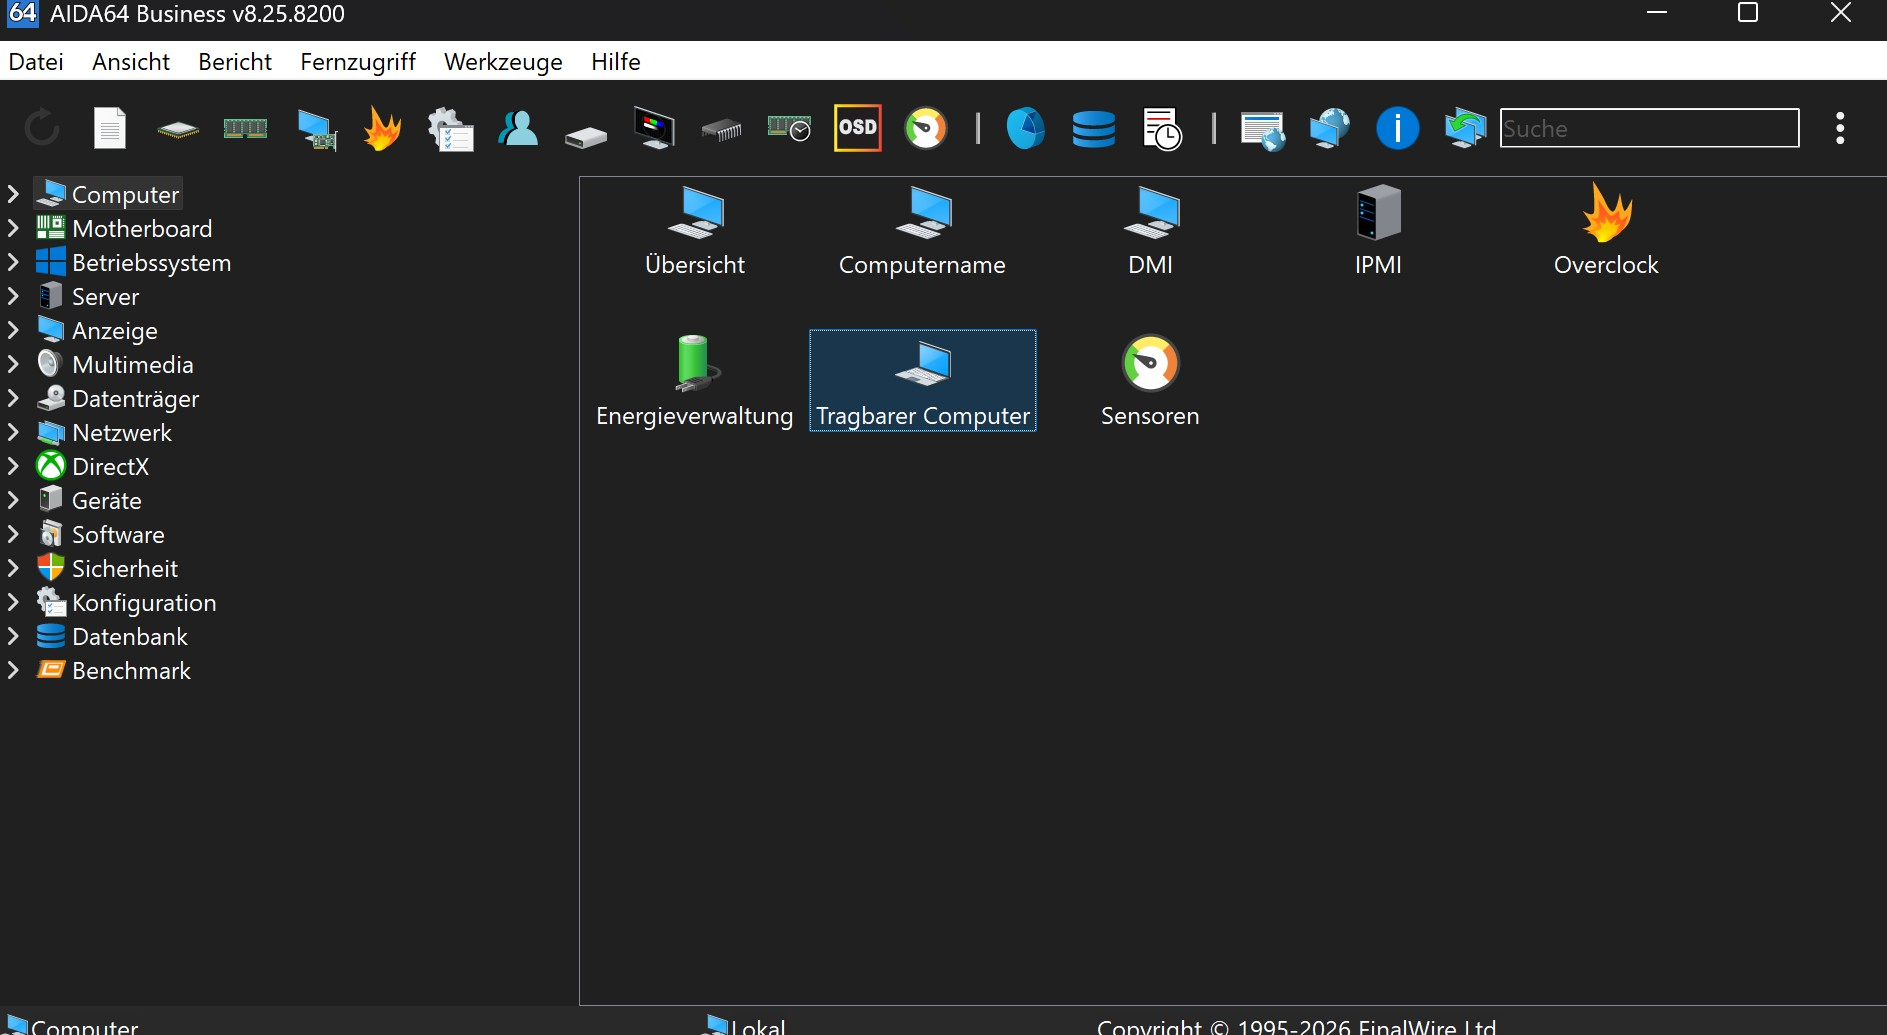The width and height of the screenshot is (1887, 1035).
Task: Click the refresh arrow icon in toolbar
Action: pos(42,128)
